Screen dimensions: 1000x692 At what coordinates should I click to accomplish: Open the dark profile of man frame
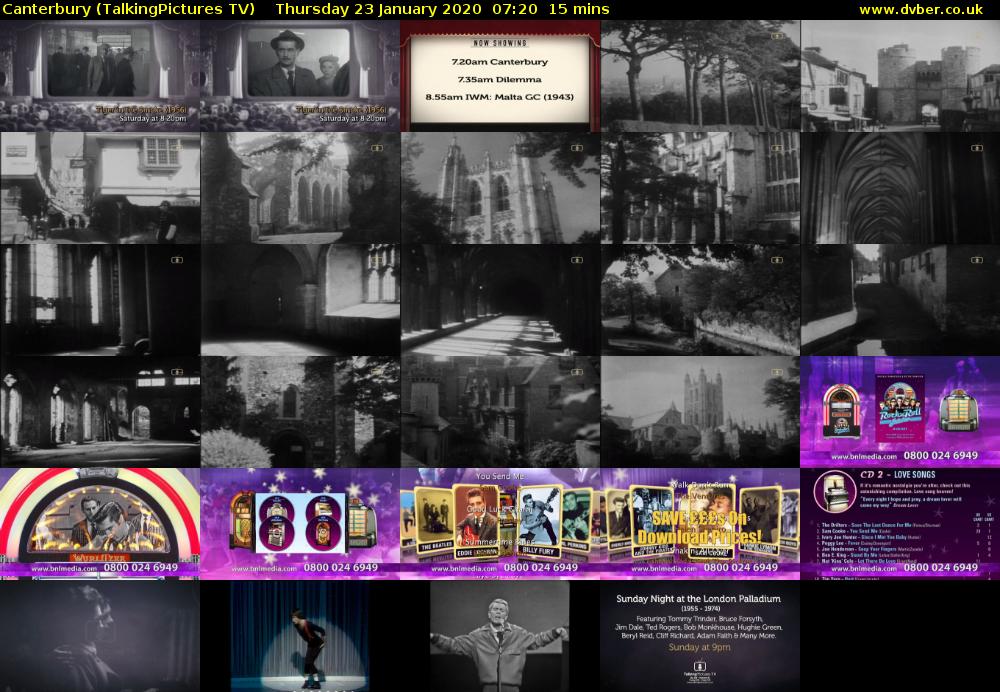tap(100, 636)
